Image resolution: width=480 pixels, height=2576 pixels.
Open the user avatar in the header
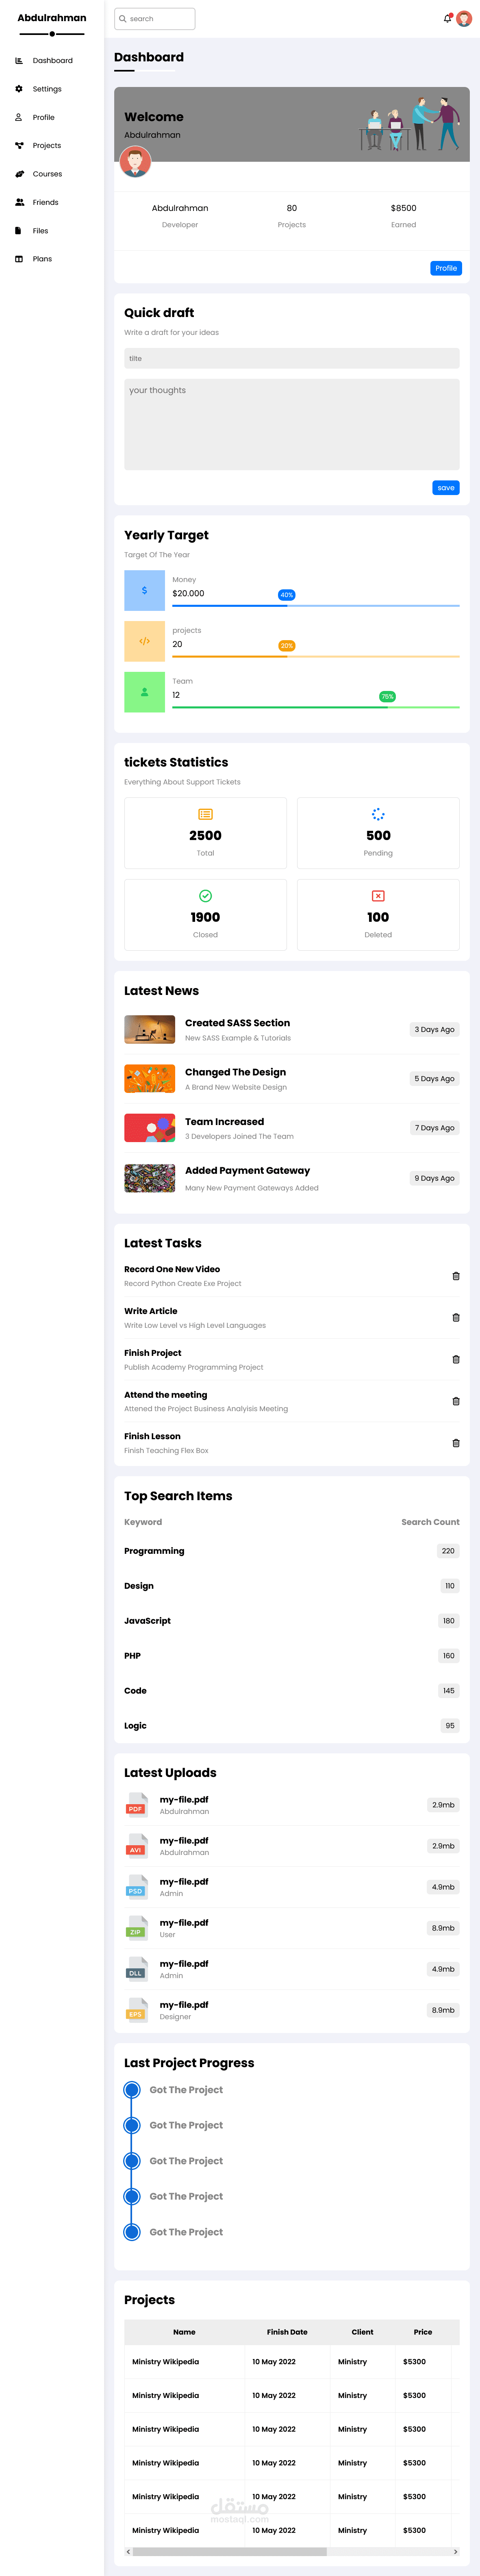[x=464, y=19]
